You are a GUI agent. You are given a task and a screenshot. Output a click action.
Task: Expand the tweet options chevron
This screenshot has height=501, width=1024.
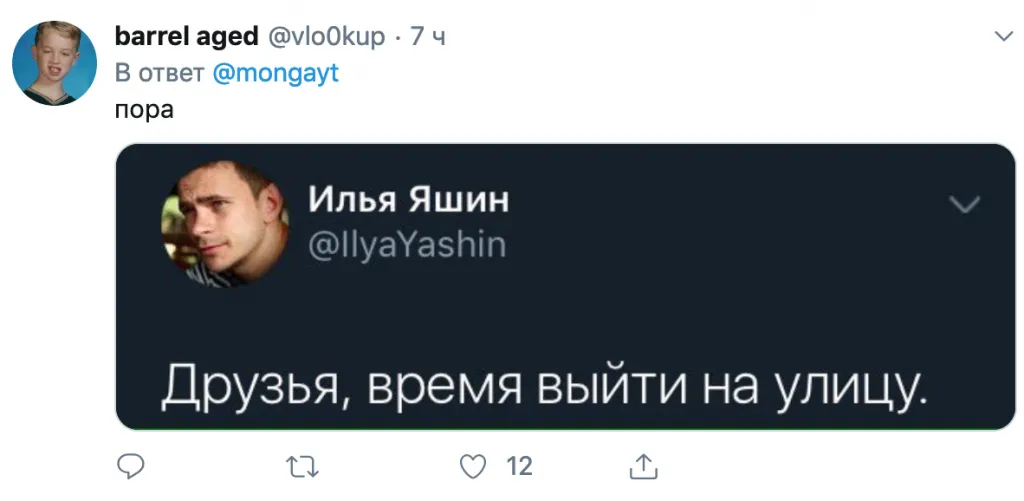click(x=1003, y=37)
